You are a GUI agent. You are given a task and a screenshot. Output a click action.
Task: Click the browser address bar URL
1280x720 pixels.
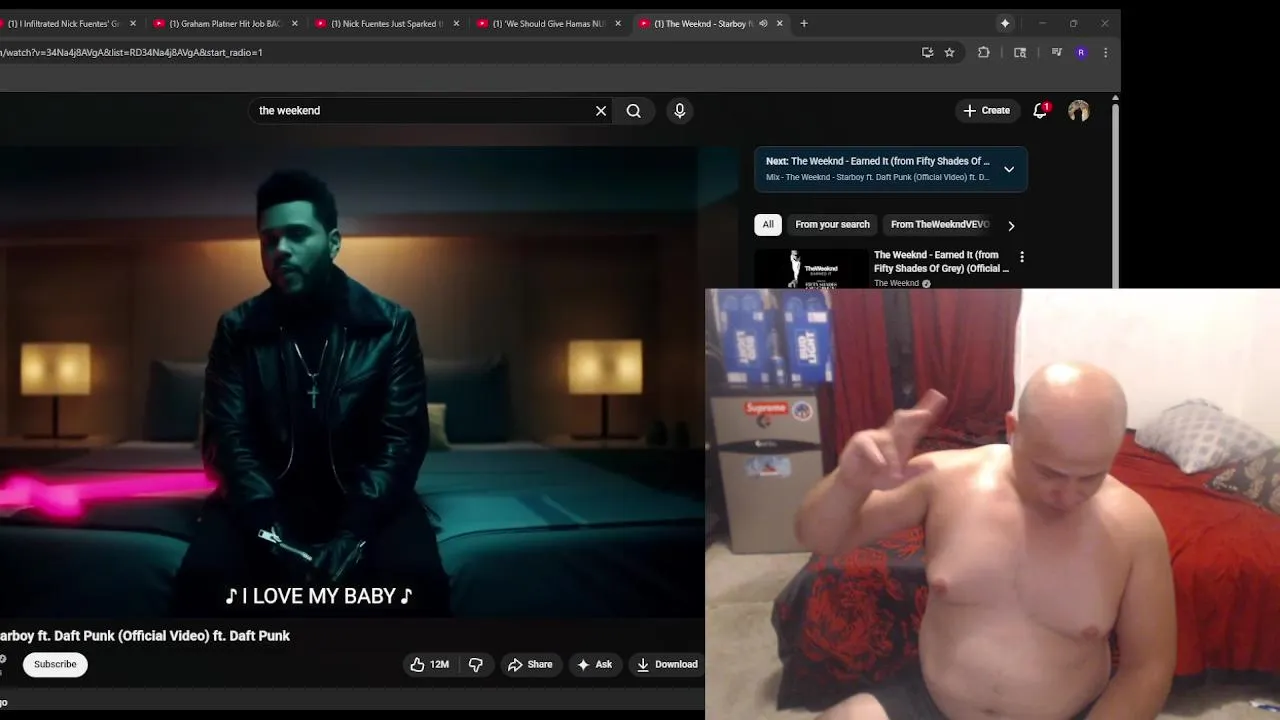pyautogui.click(x=131, y=52)
